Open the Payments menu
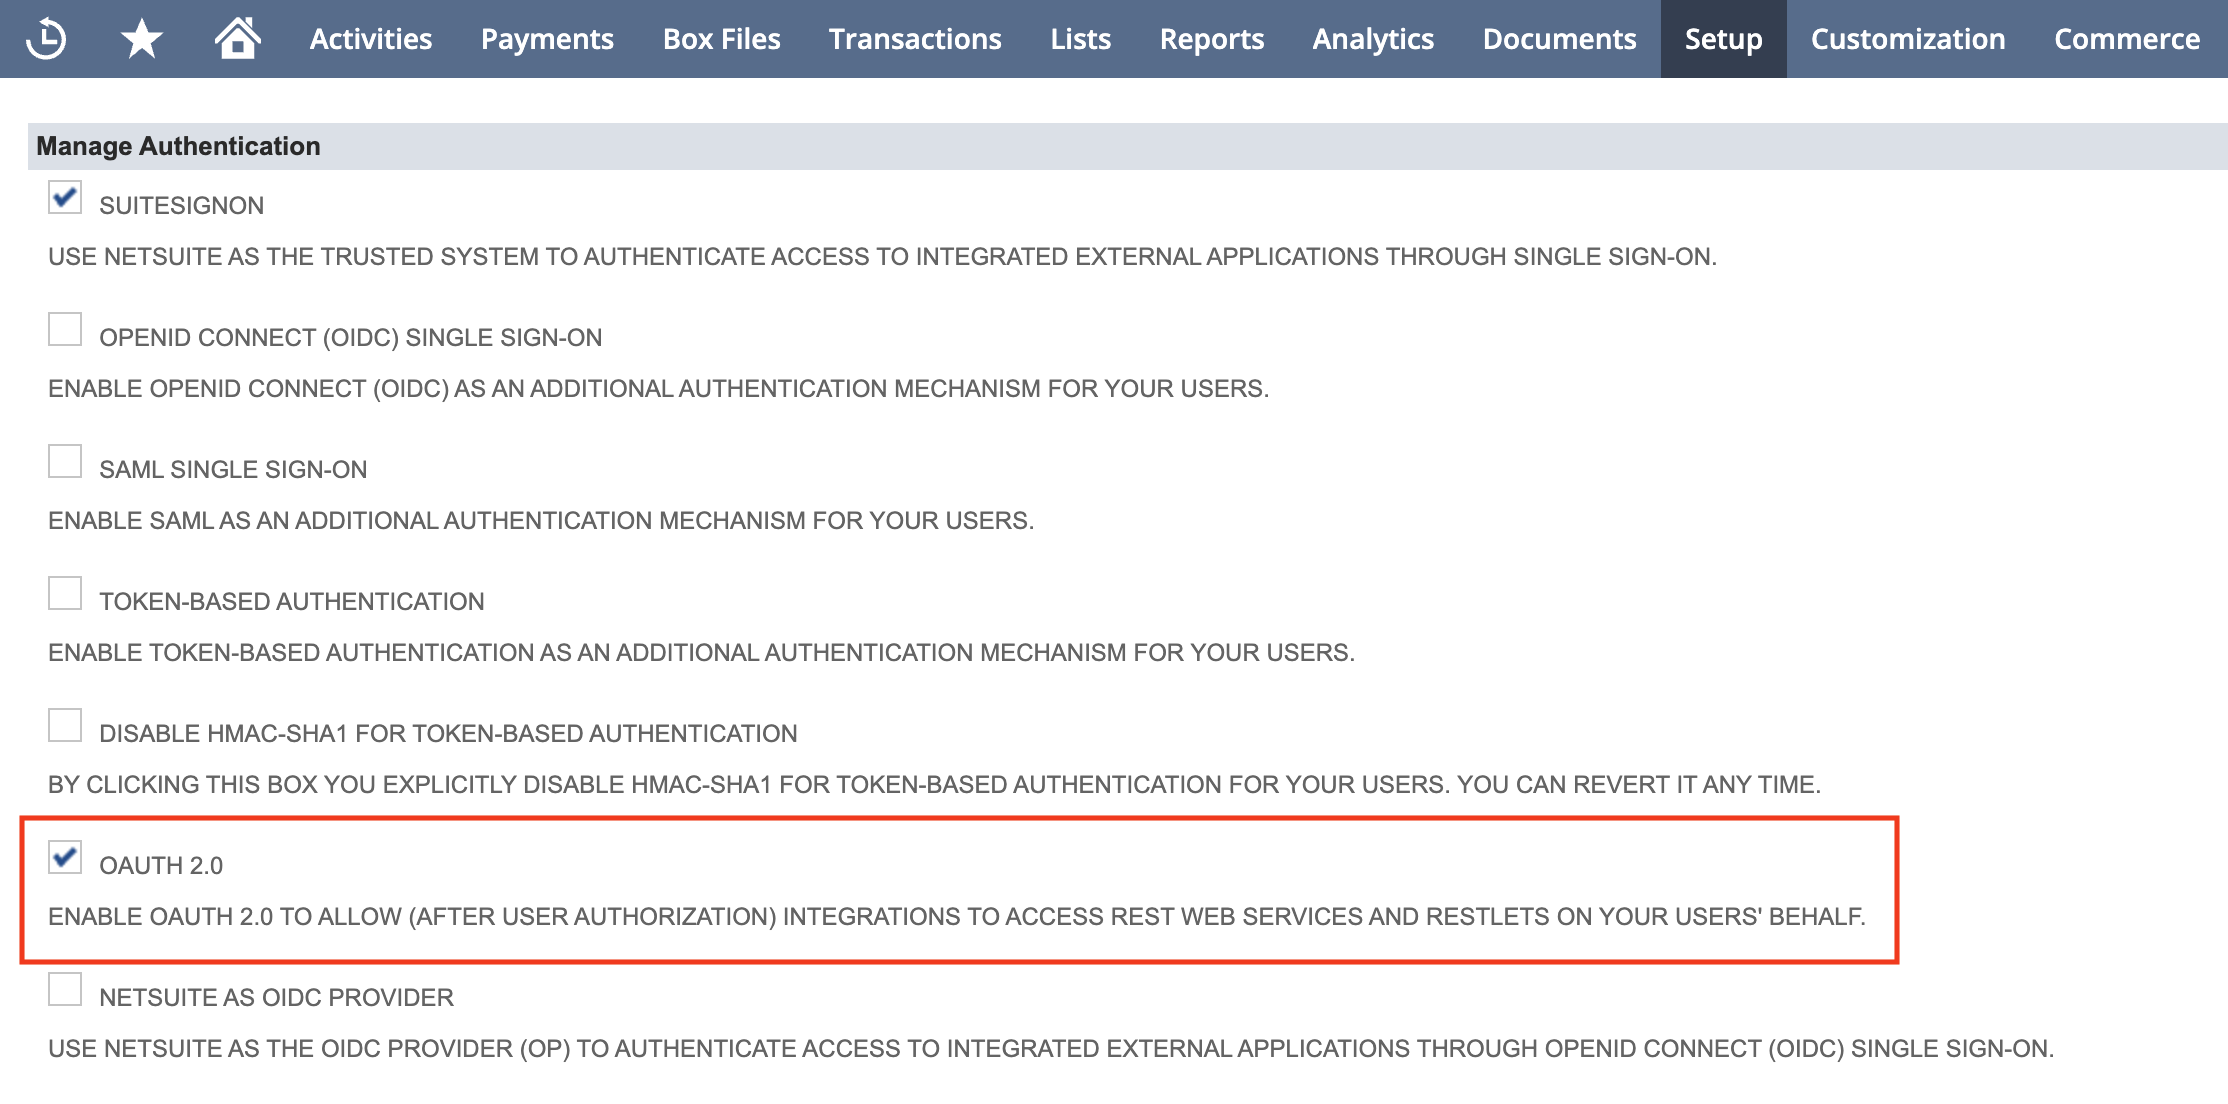This screenshot has height=1104, width=2228. point(547,39)
